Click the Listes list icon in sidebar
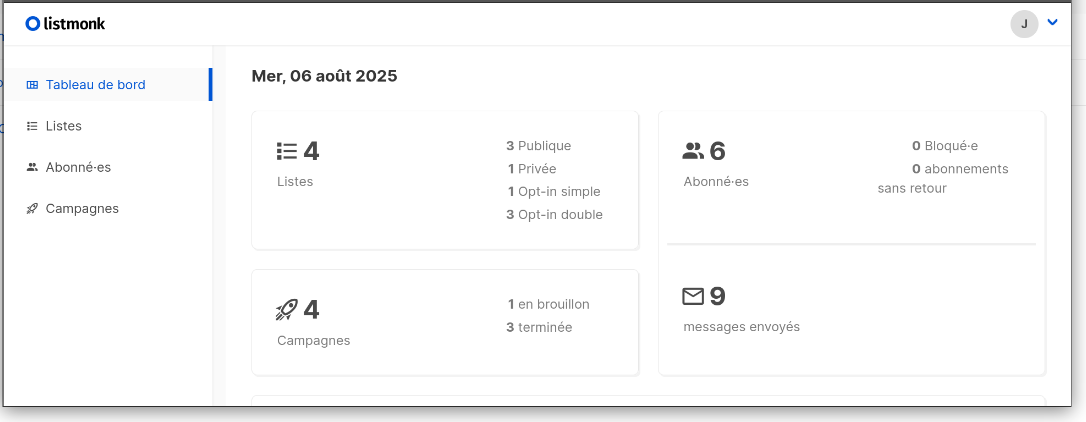Screen dimensions: 1086x422 pos(32,126)
